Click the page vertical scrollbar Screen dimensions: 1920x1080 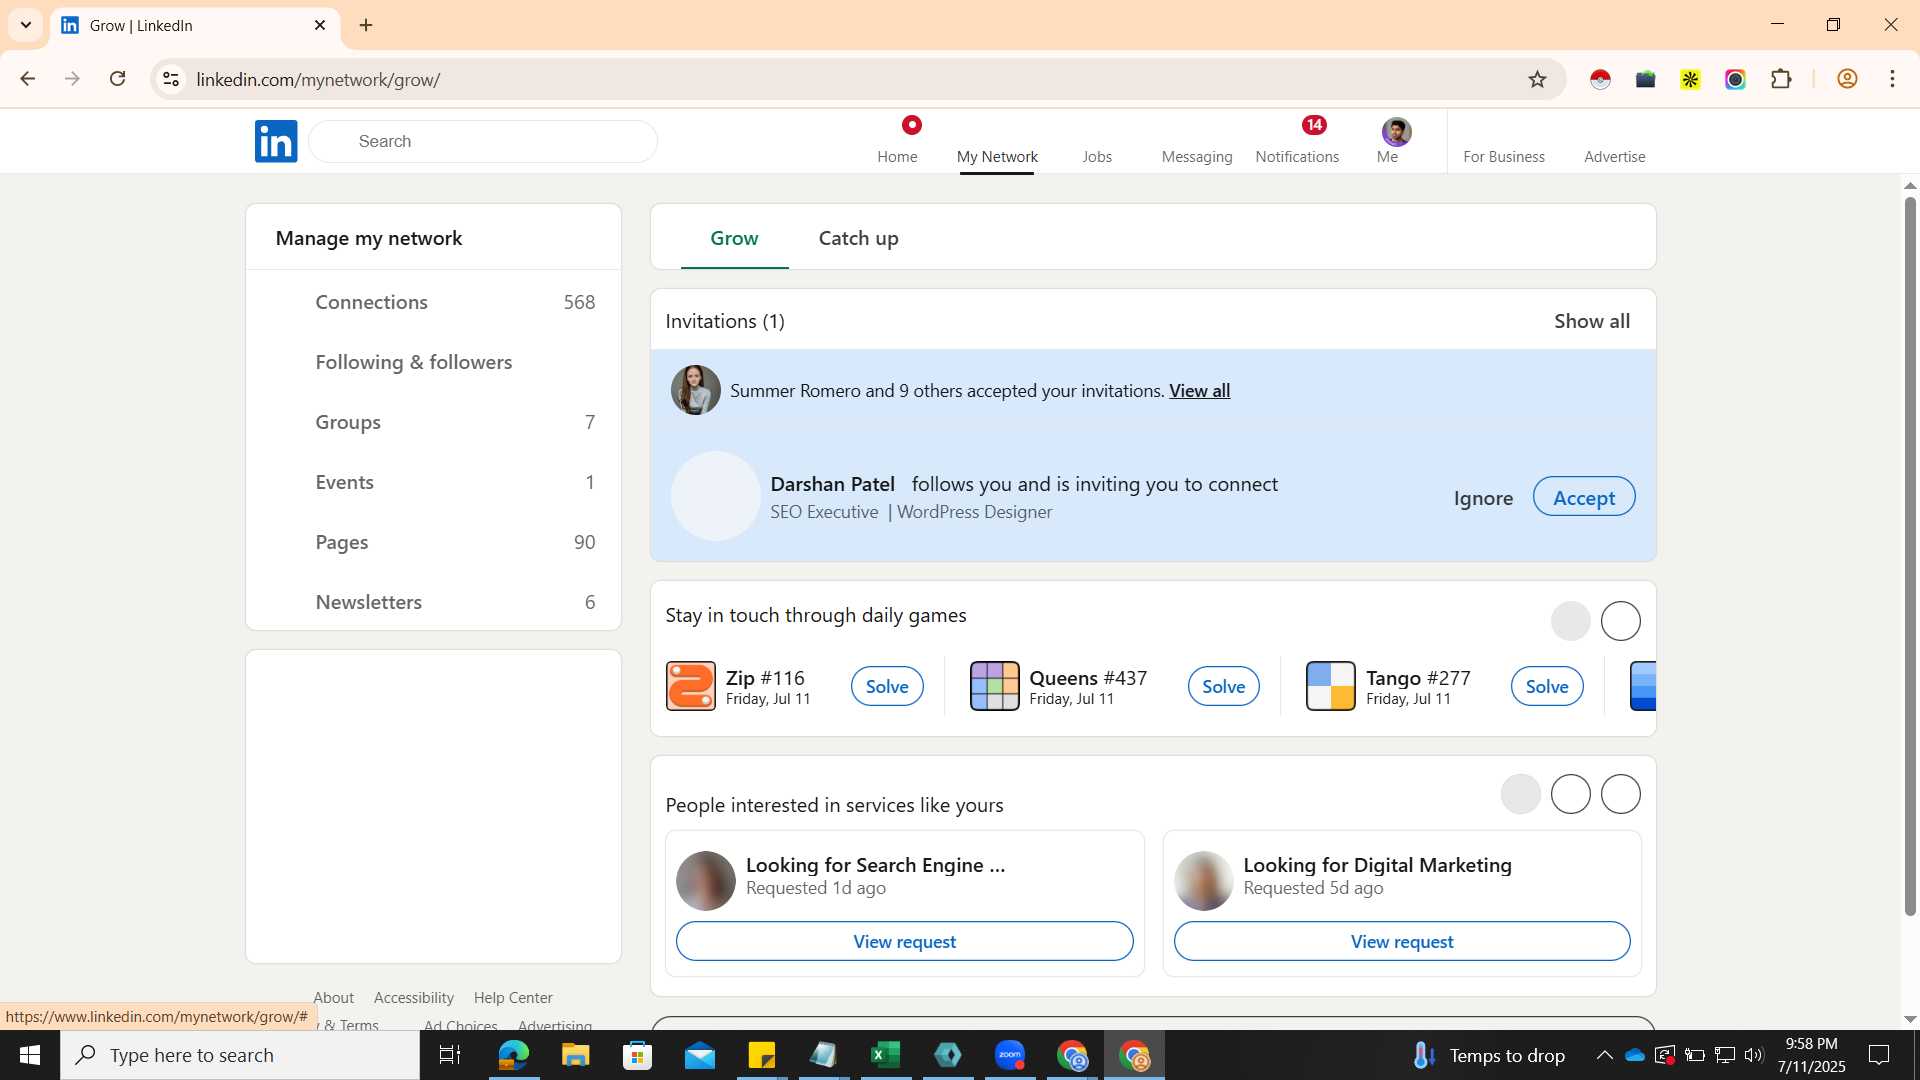pos(1910,556)
